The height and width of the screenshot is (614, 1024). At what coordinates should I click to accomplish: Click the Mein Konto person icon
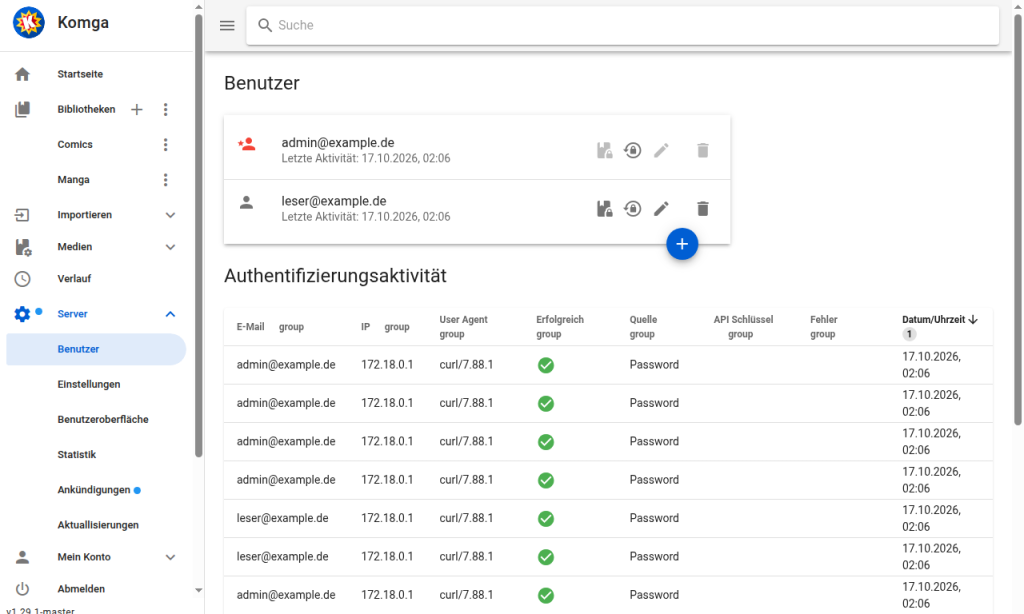(x=22, y=557)
